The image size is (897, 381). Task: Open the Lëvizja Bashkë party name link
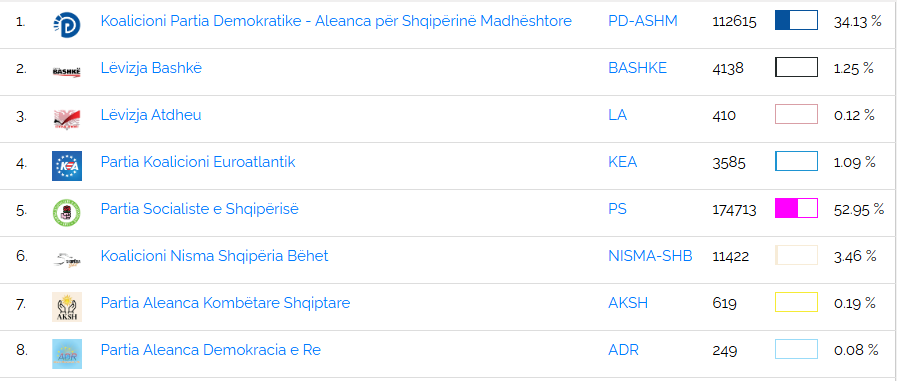[151, 68]
